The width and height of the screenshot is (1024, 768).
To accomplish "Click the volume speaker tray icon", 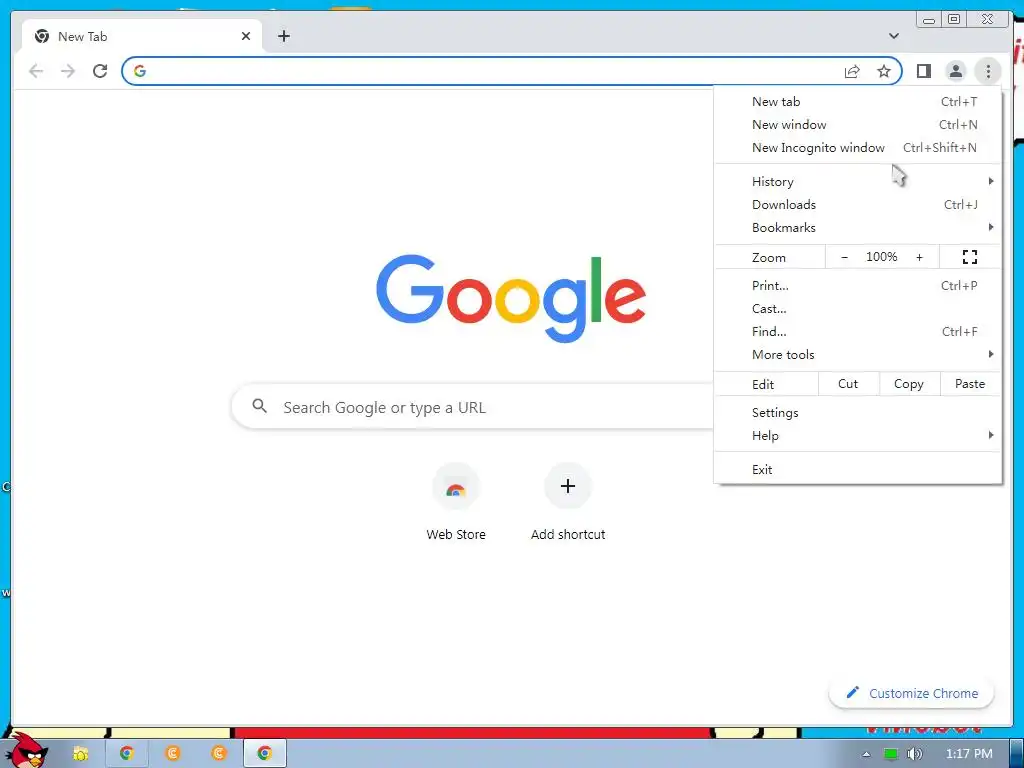I will click(x=915, y=754).
